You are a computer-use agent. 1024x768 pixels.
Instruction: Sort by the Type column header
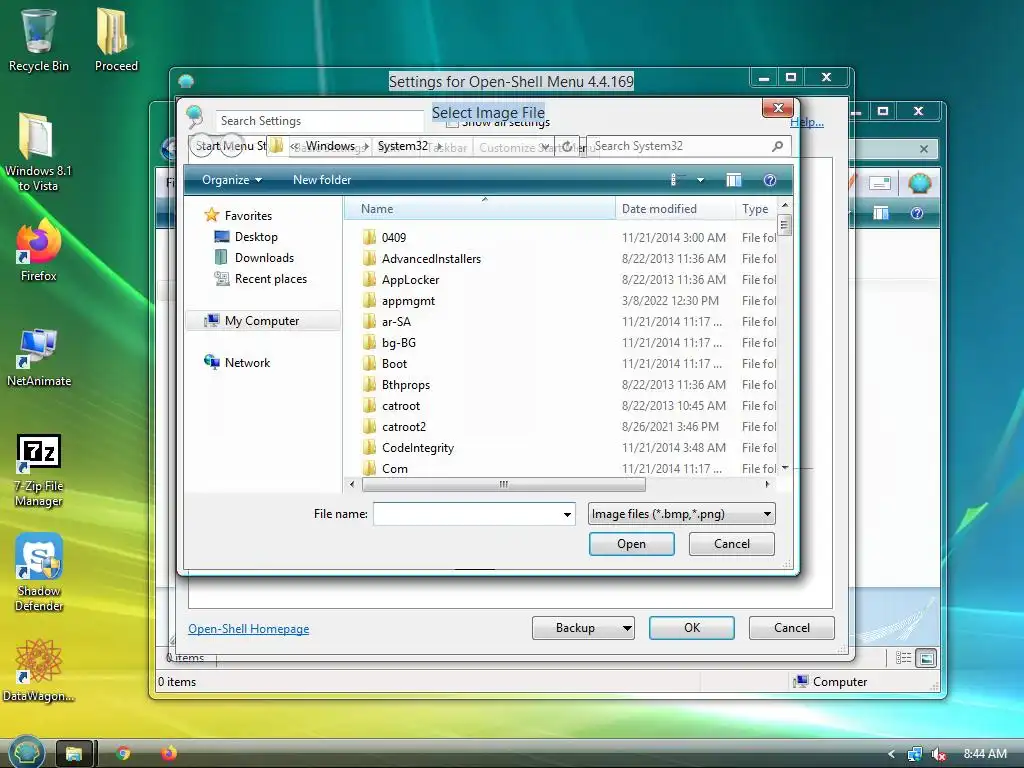[x=756, y=209]
